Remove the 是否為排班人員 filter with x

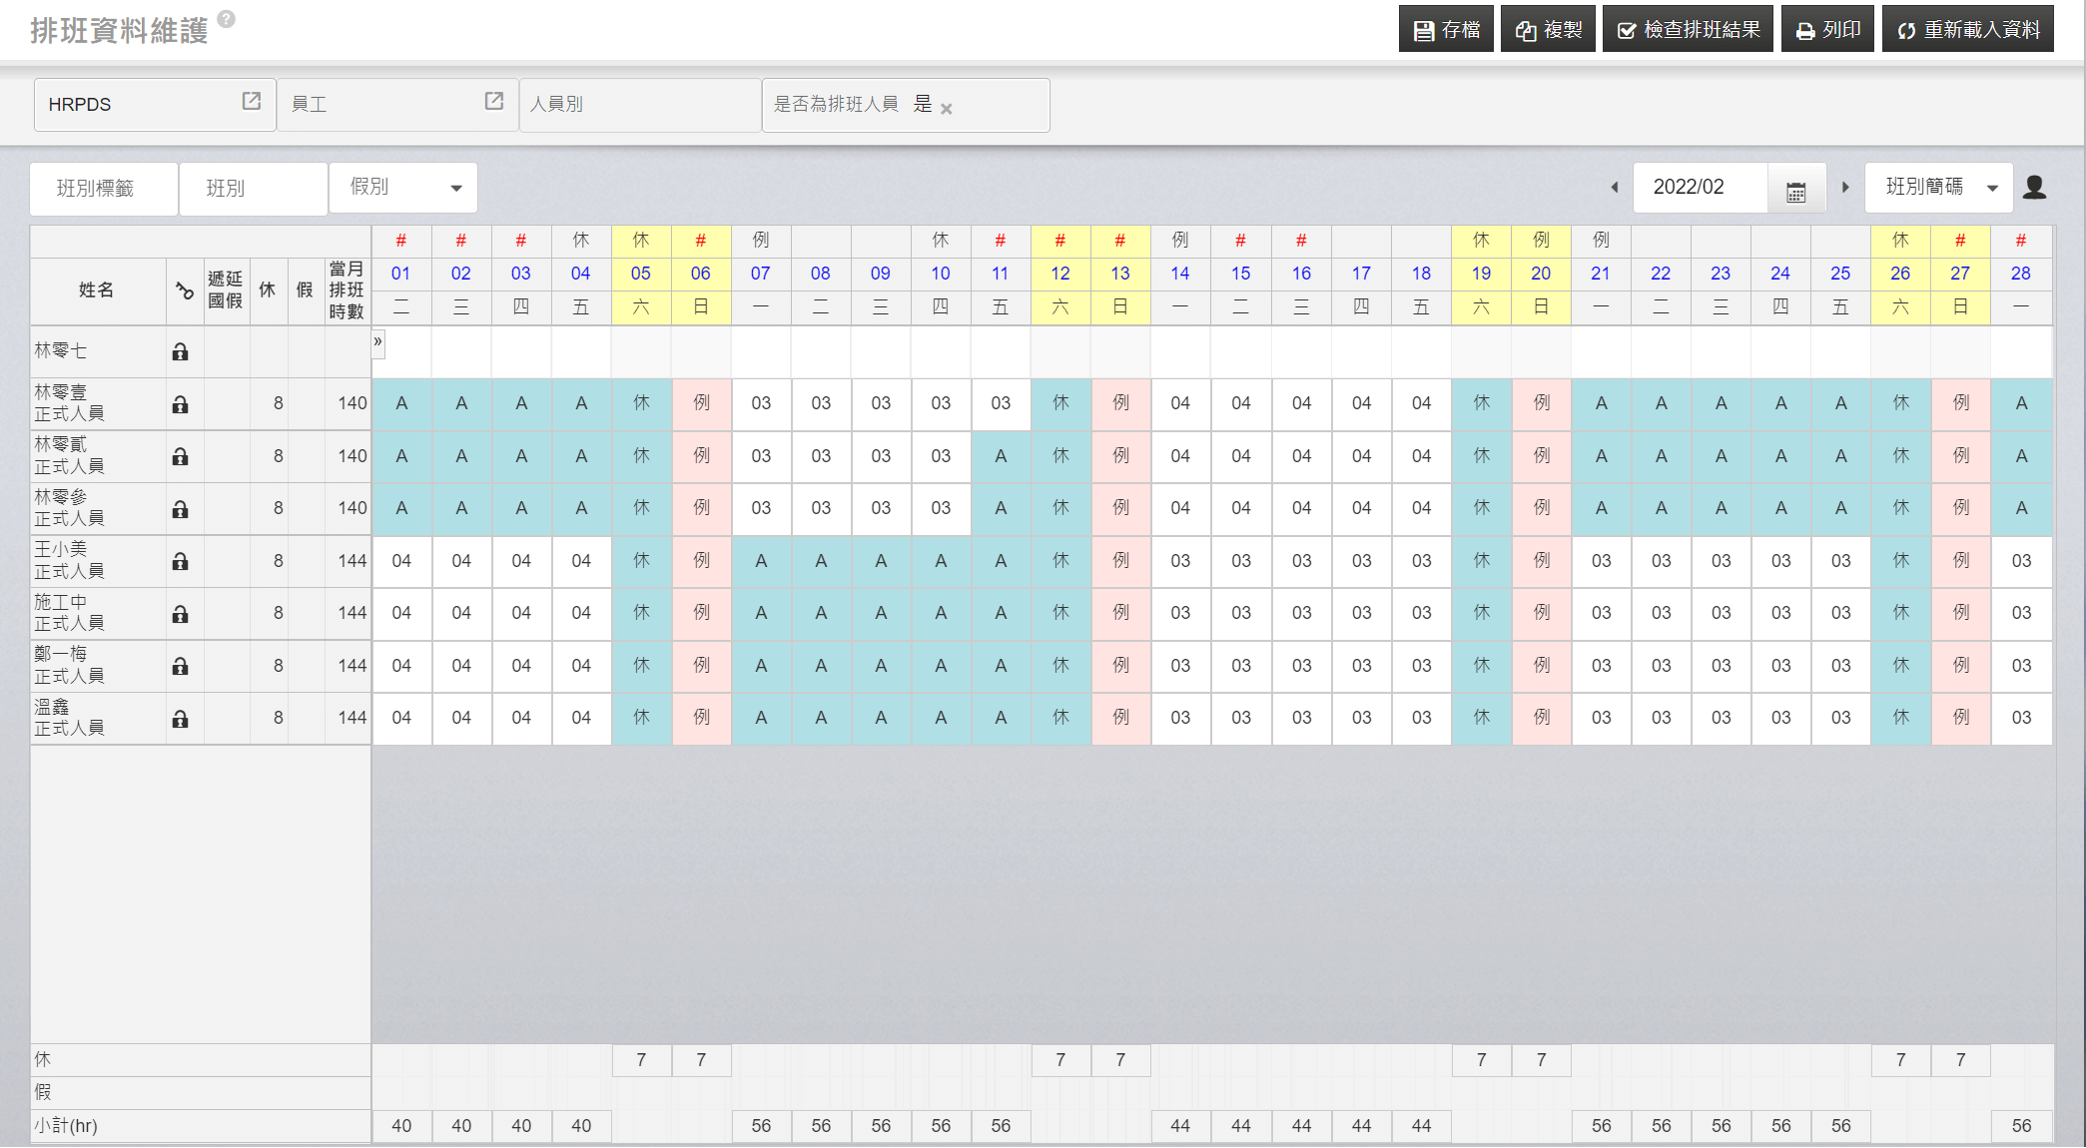[946, 108]
